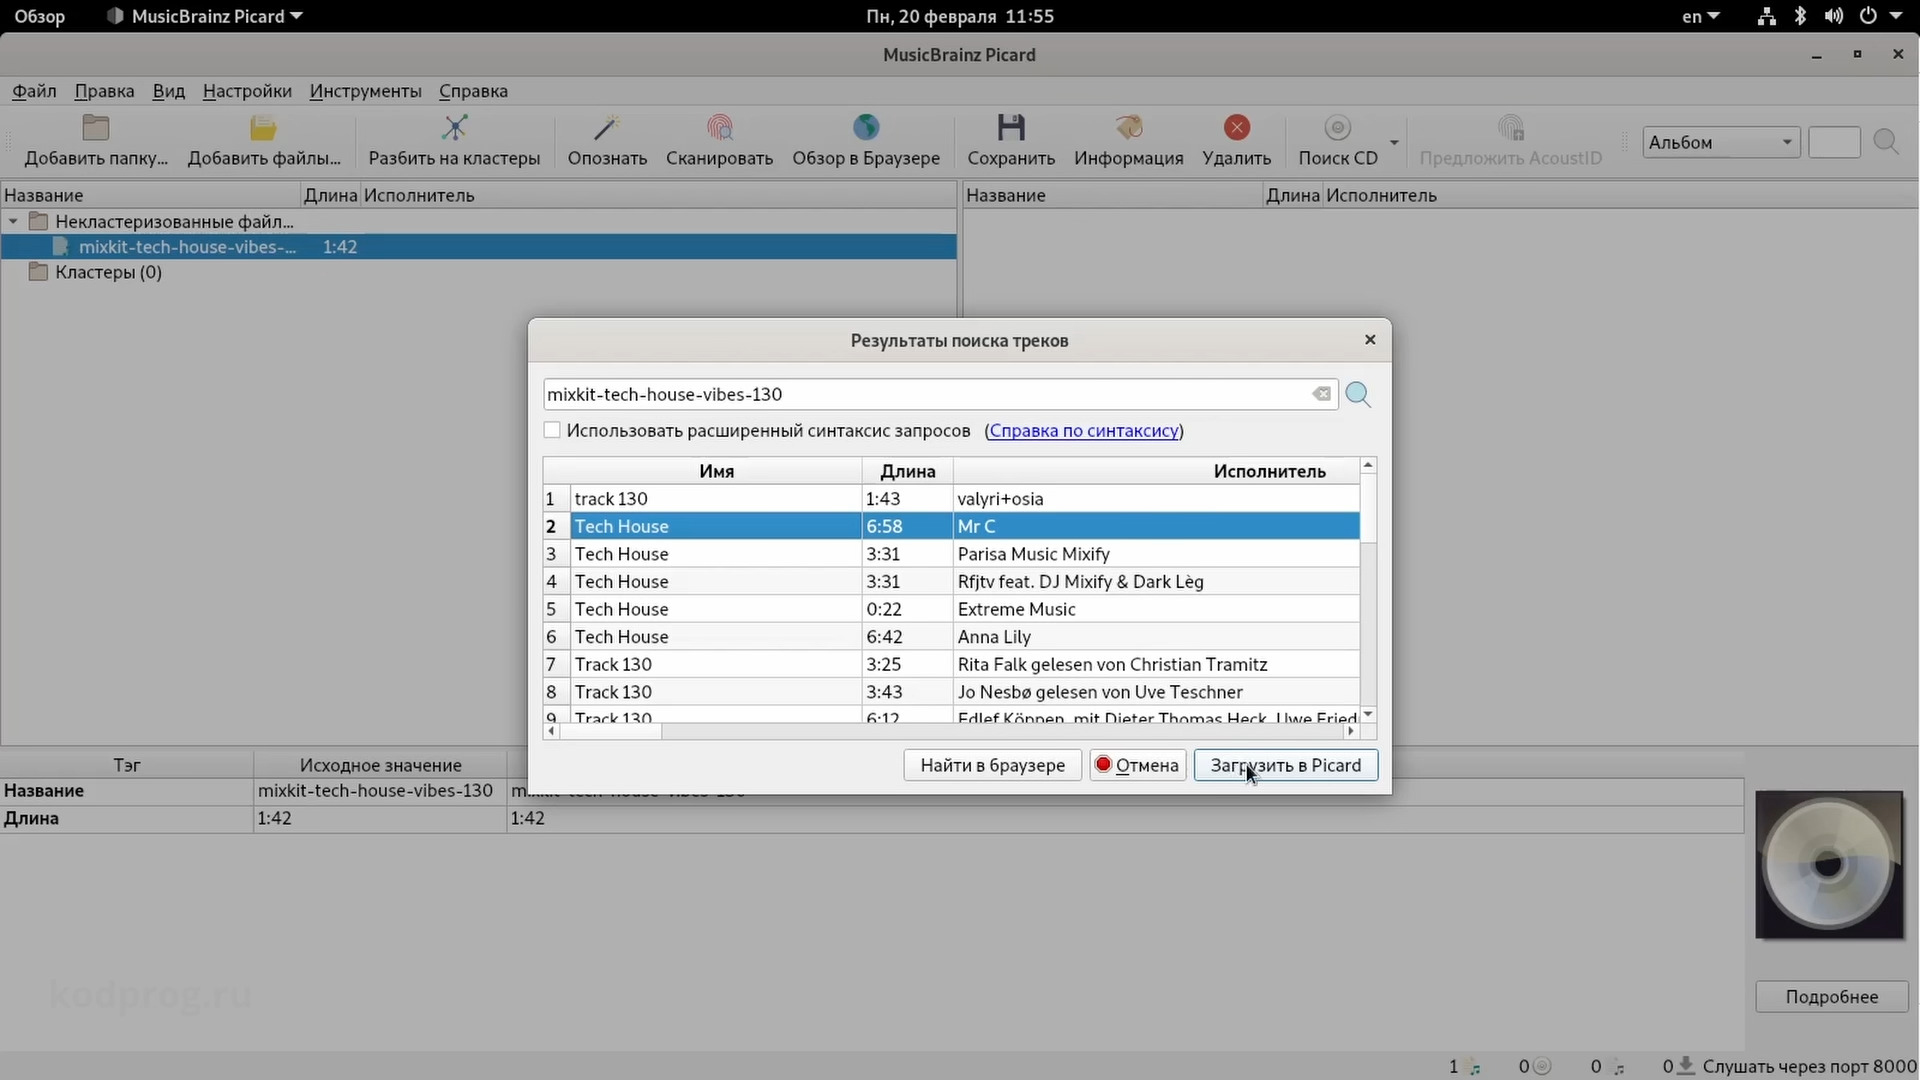Select Tech House by Rfjtv feat. DJ Mixify
Screen dimensions: 1920x1080
951,581
